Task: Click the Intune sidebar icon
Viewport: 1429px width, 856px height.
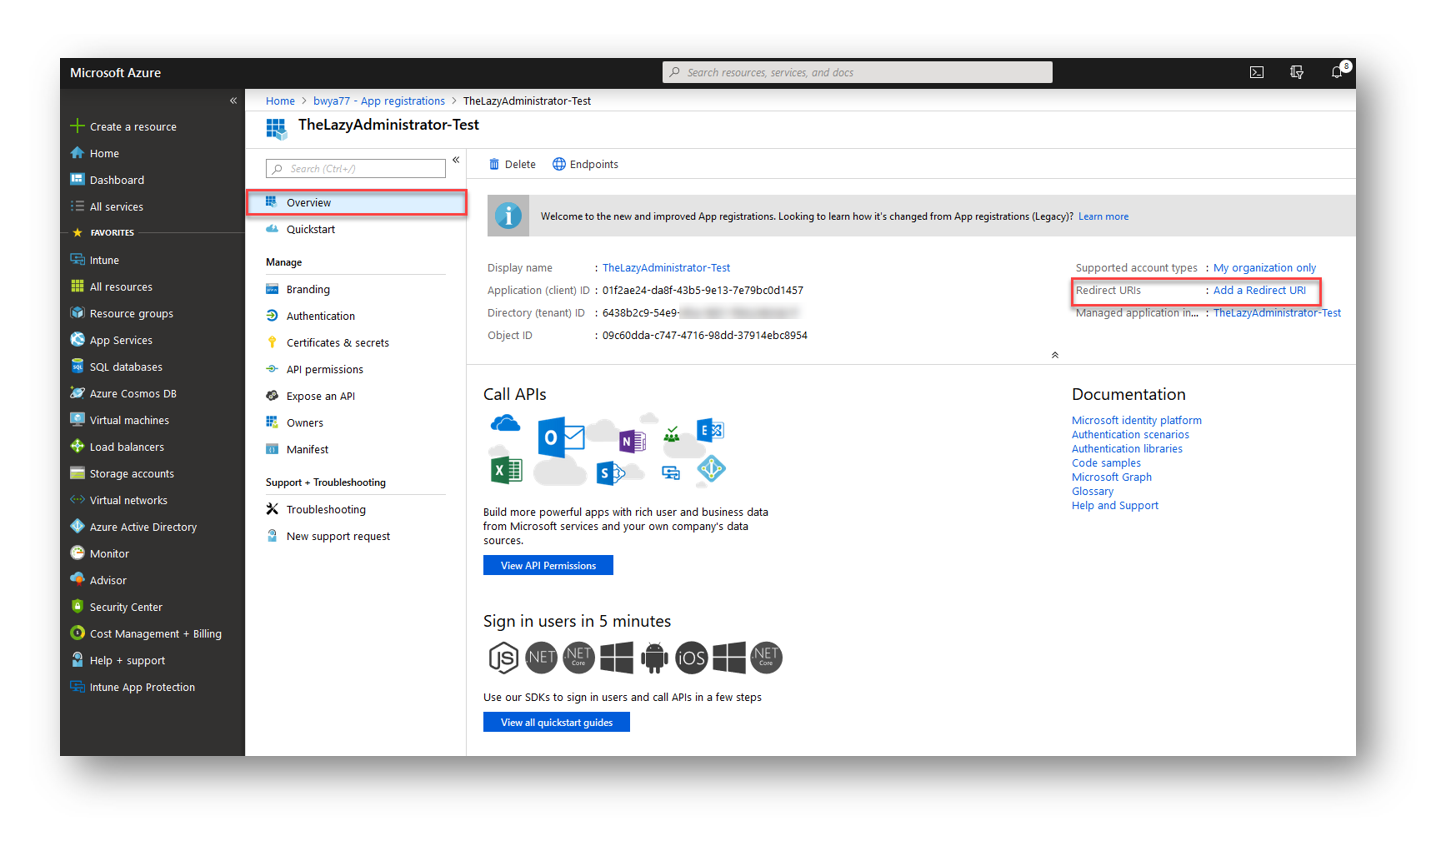Action: click(77, 260)
